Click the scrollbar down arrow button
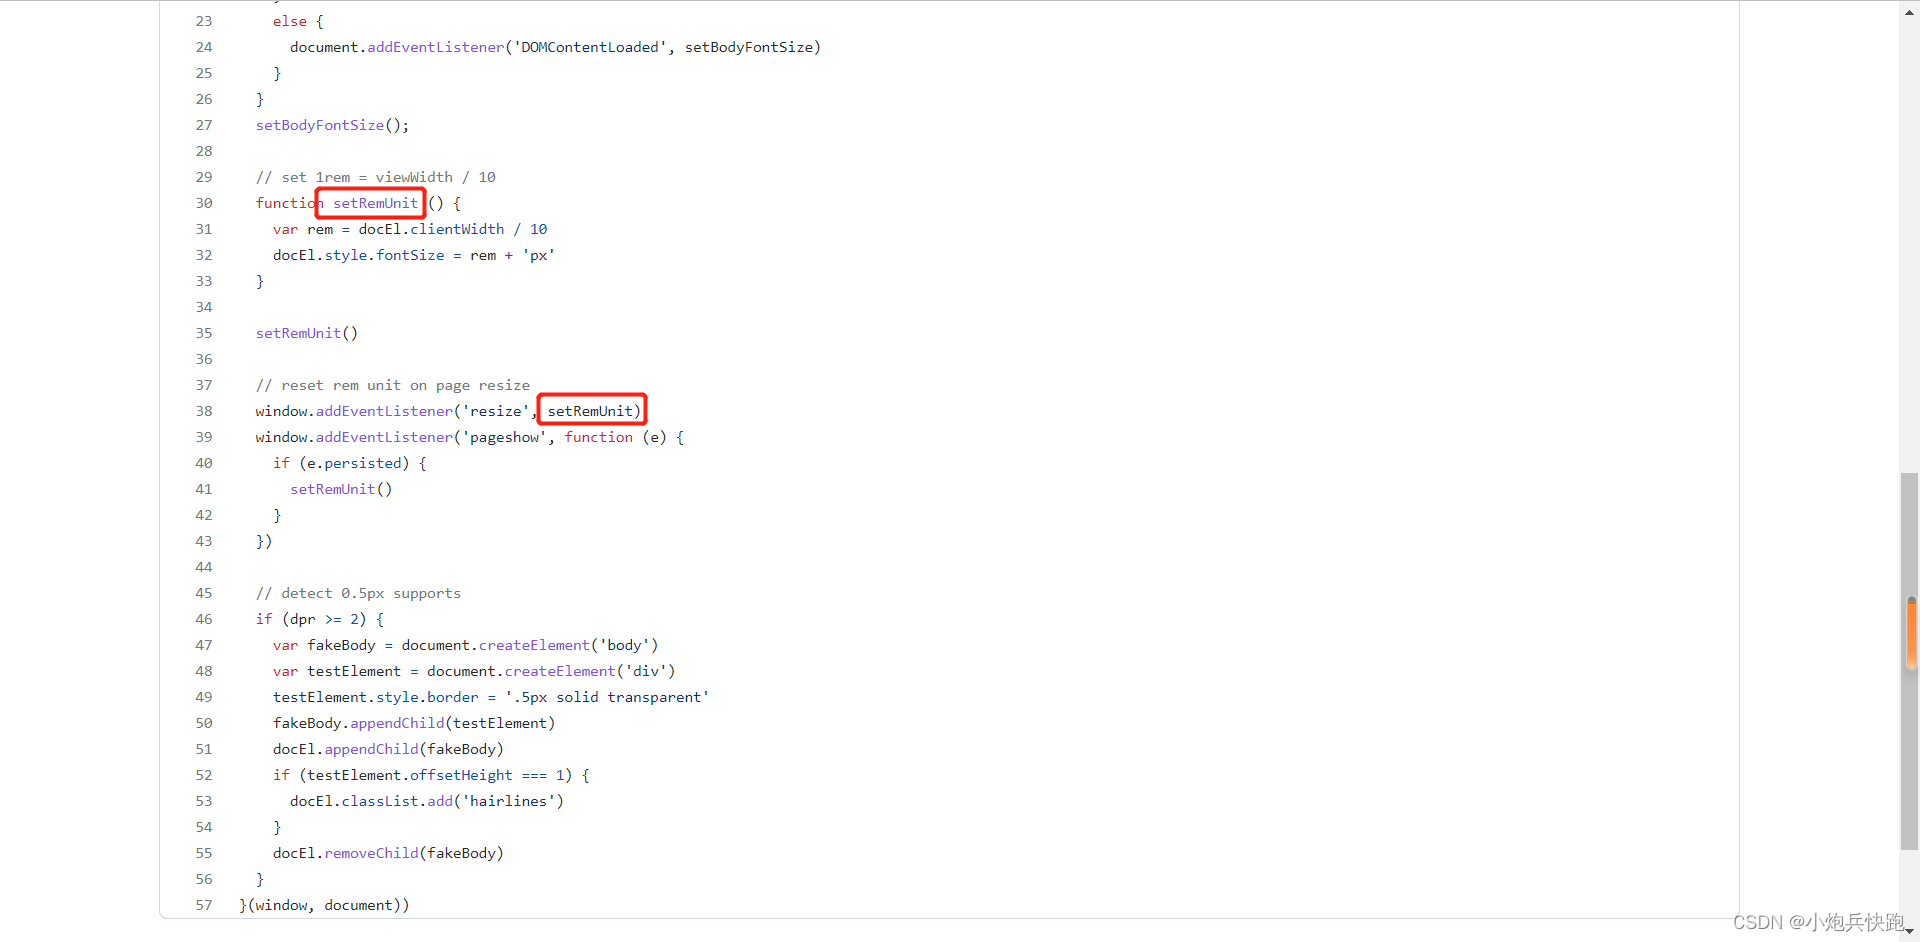 (1909, 932)
